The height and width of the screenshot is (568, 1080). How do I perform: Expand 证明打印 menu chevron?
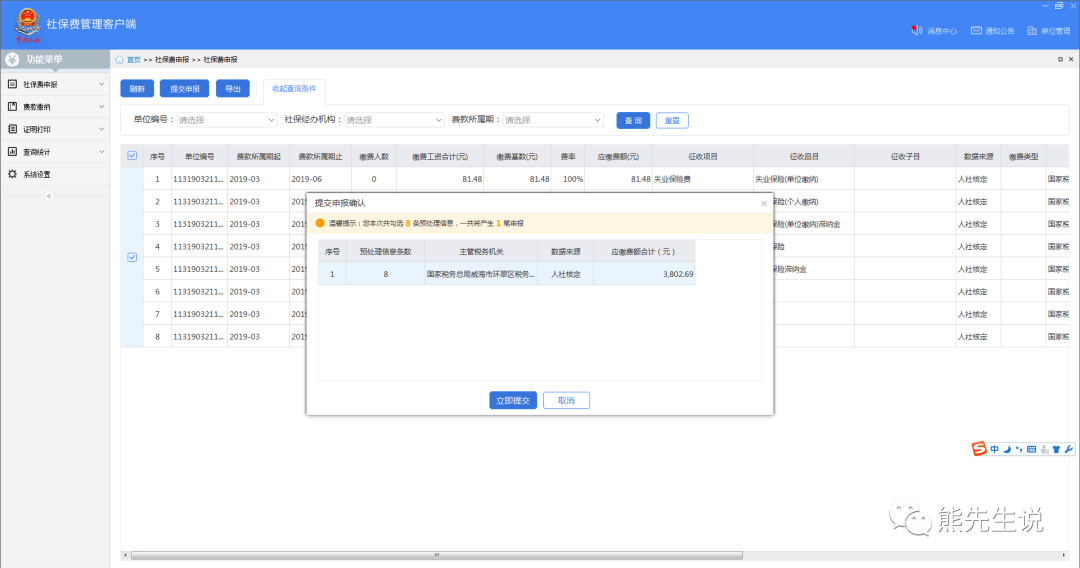tap(102, 129)
